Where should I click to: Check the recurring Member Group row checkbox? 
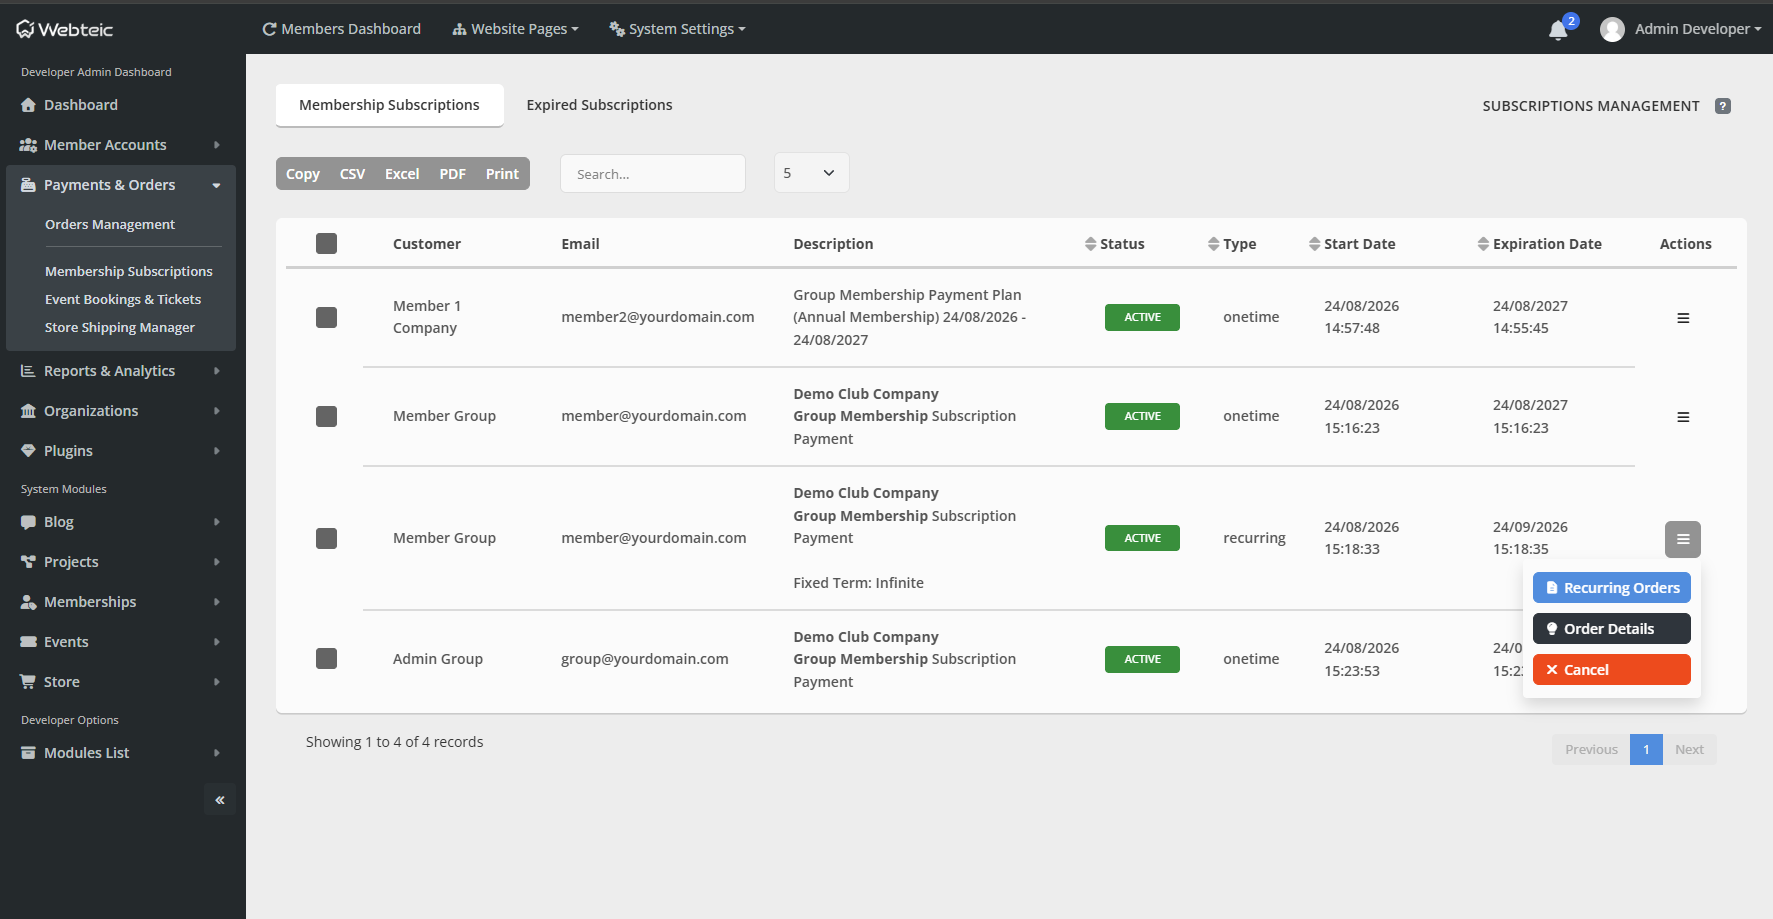(x=326, y=538)
